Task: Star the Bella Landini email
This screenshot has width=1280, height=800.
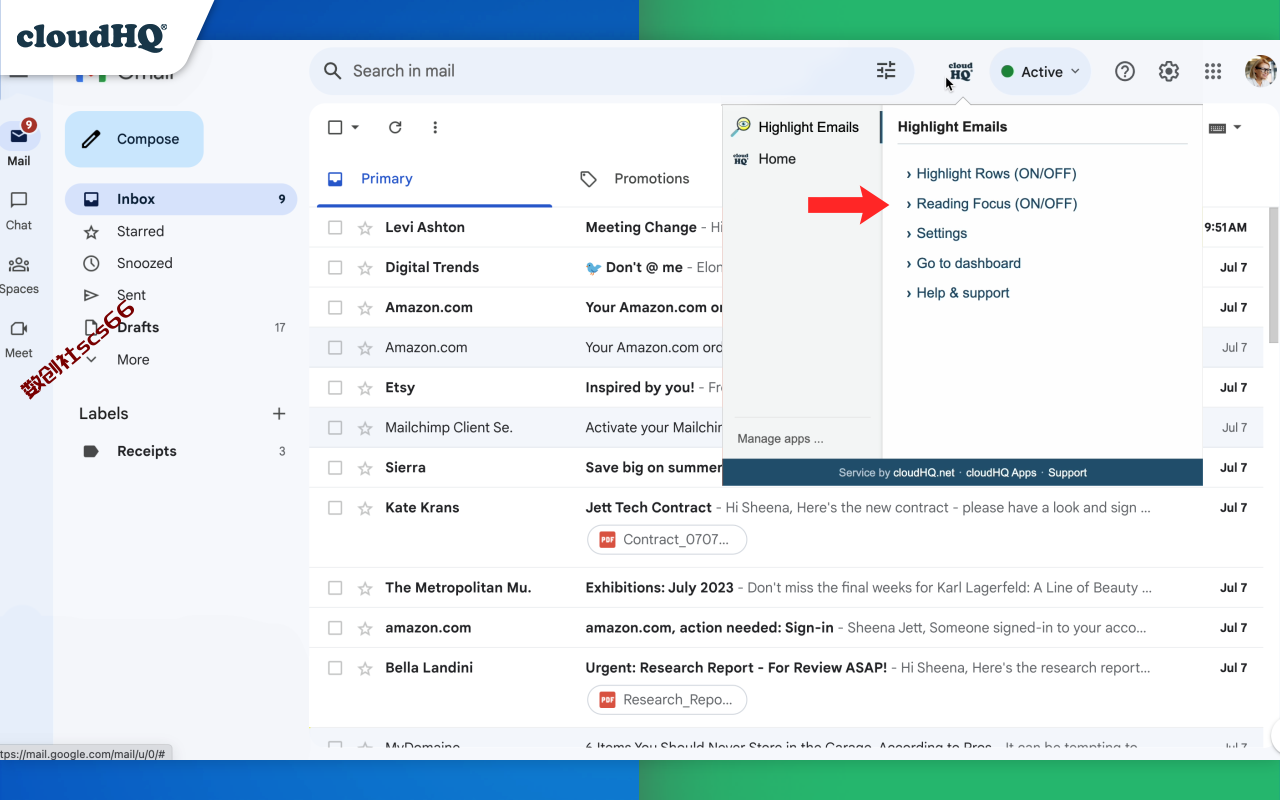Action: 365,667
